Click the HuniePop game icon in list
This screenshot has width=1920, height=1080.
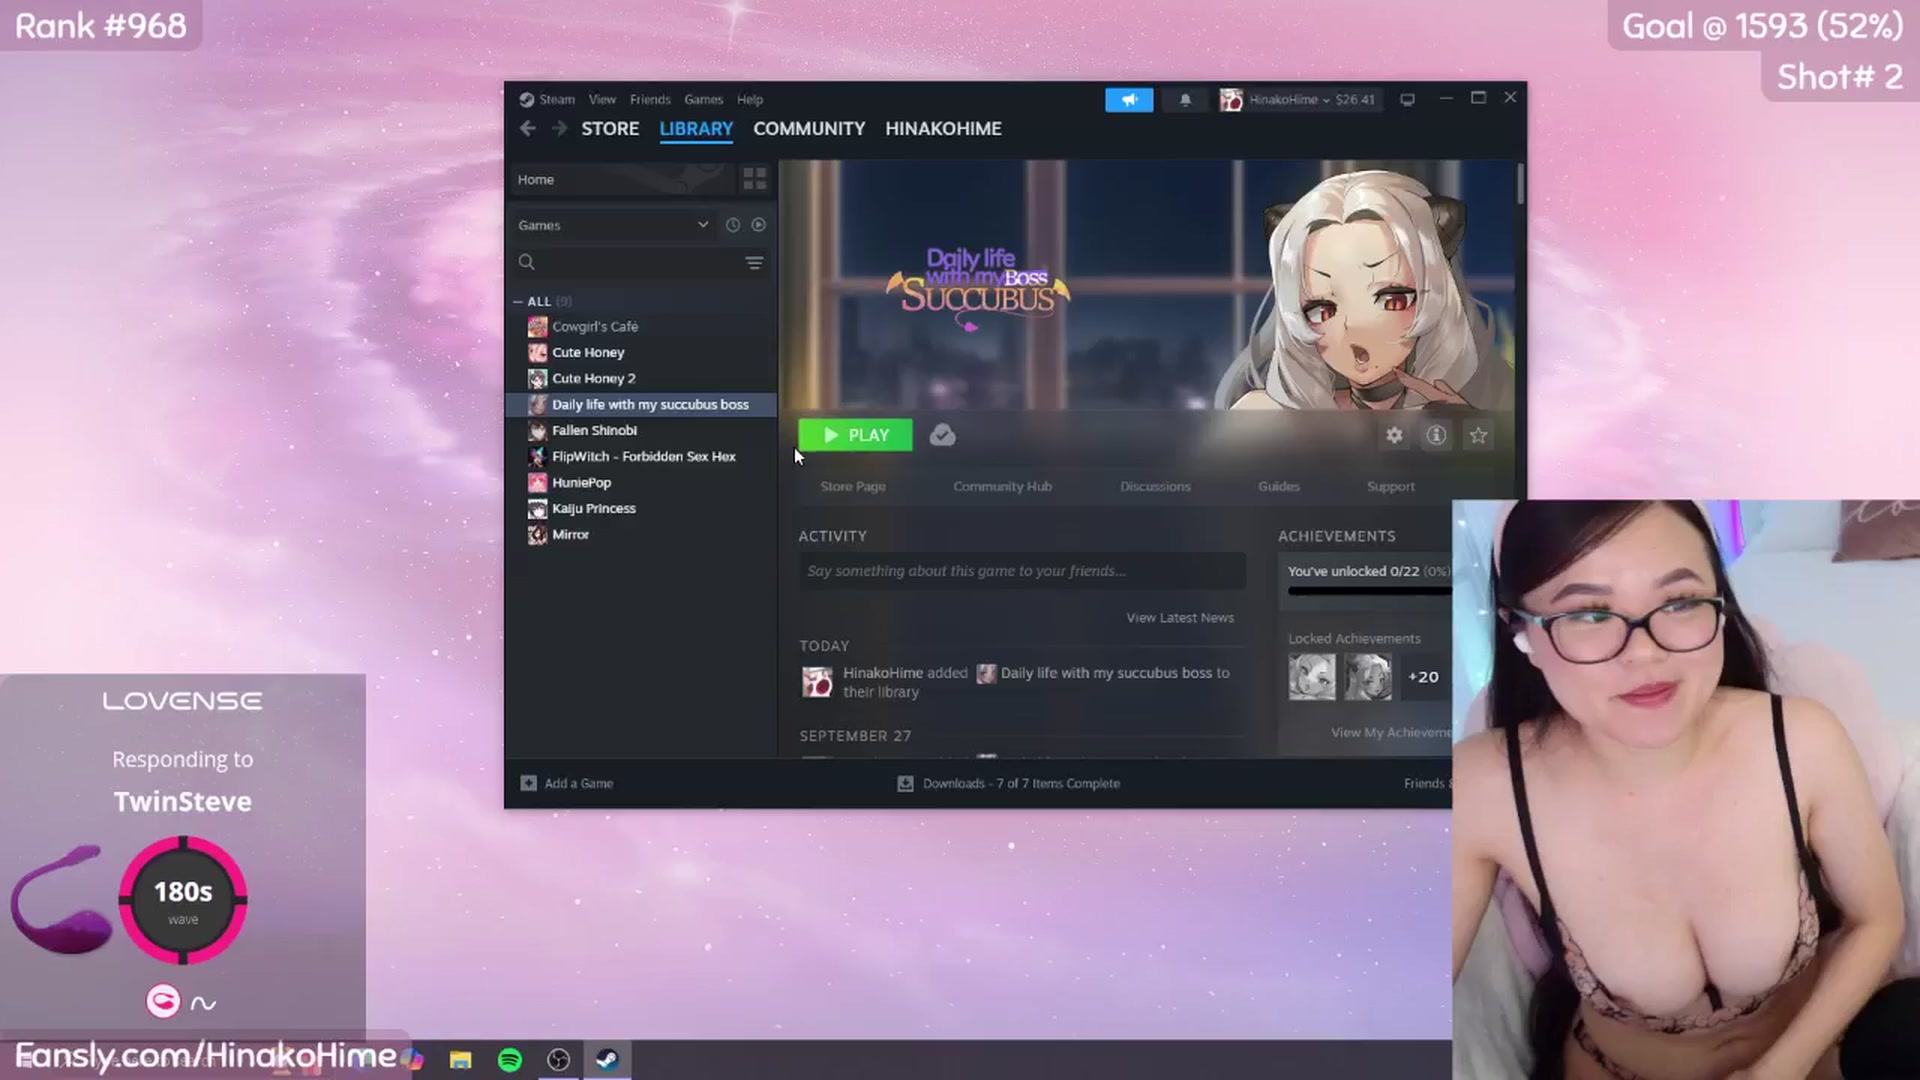click(538, 483)
